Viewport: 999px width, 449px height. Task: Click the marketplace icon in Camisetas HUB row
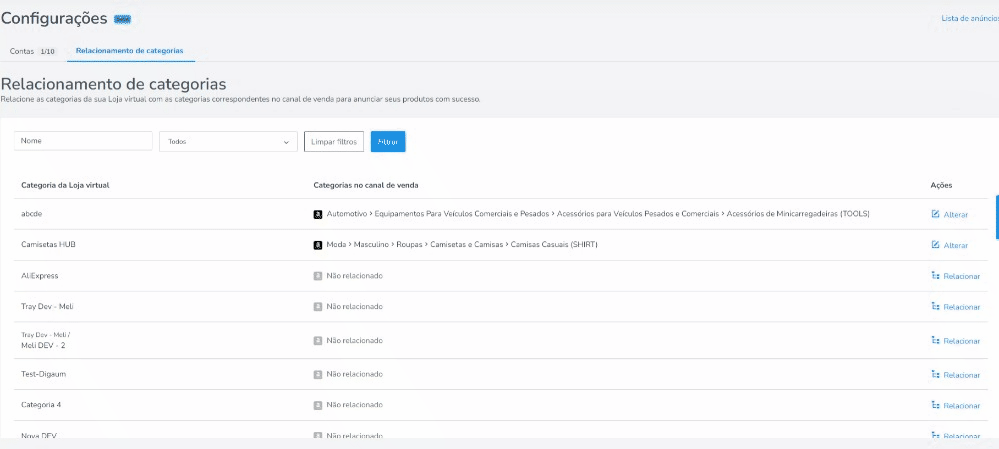point(317,245)
